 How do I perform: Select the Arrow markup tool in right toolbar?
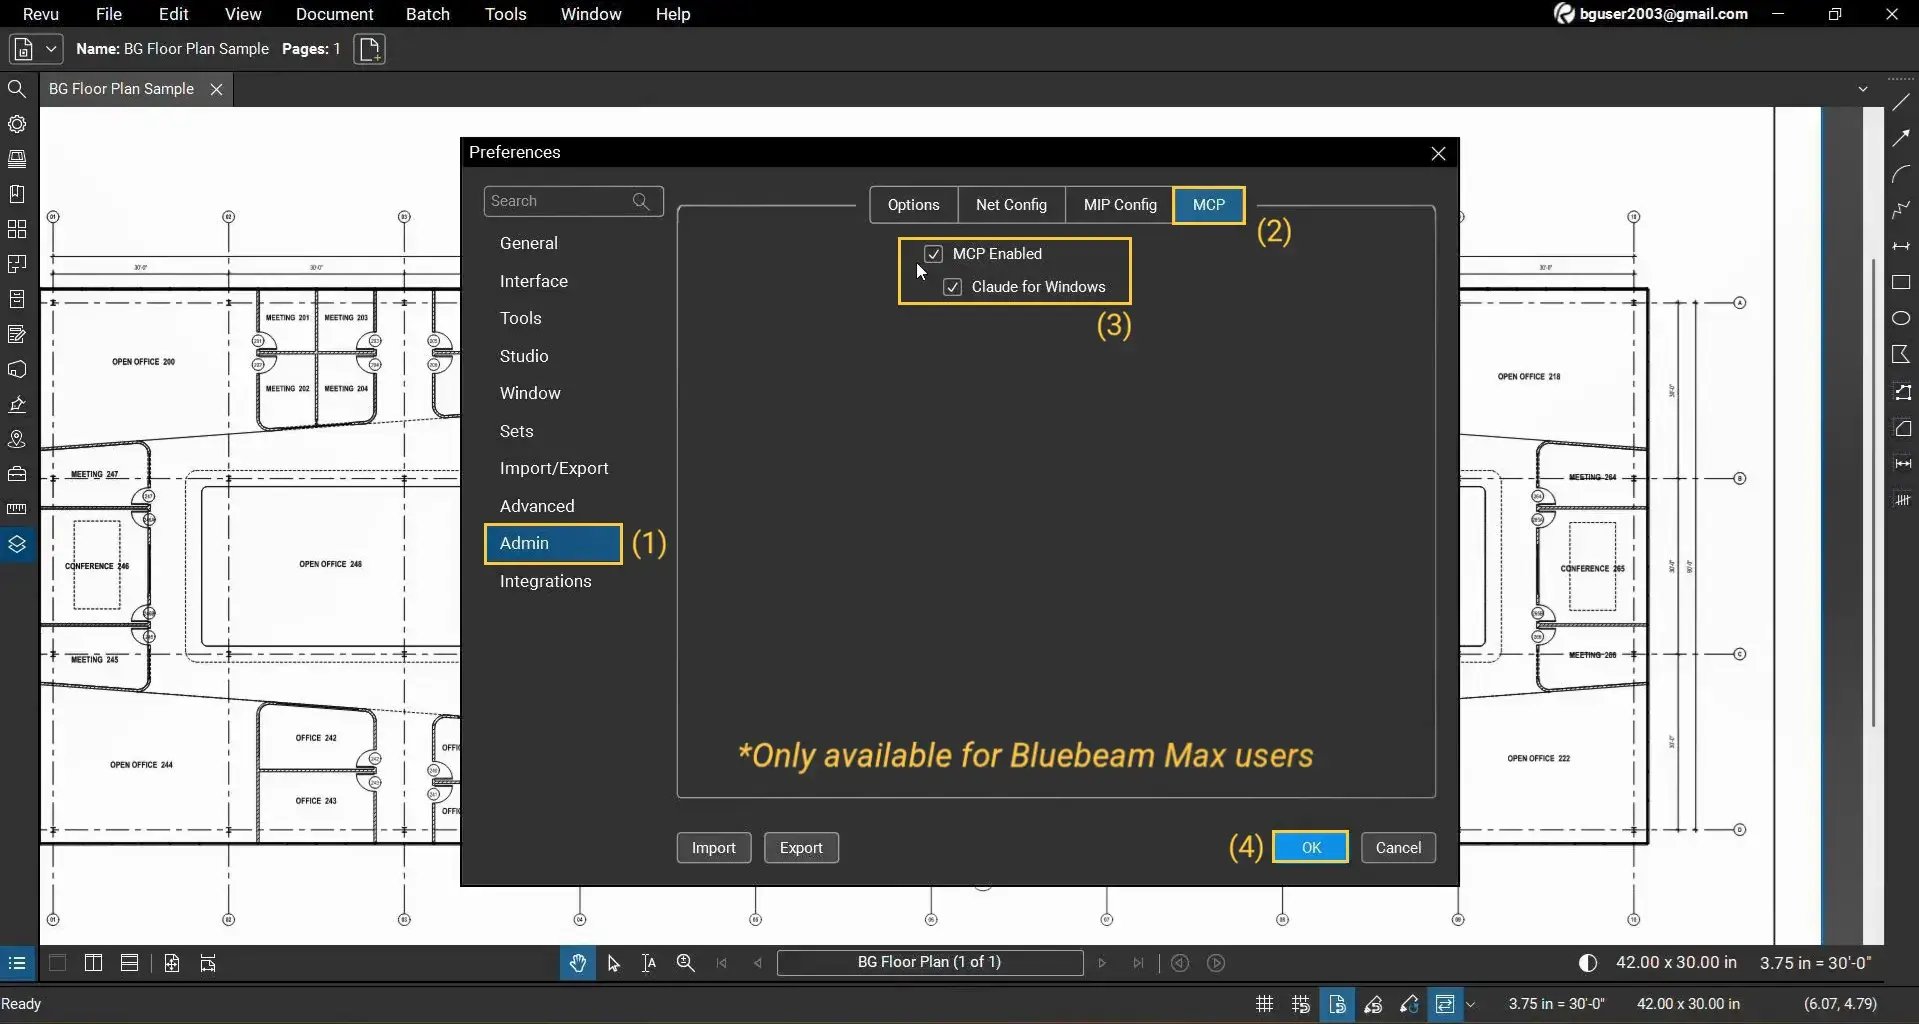coord(1901,138)
